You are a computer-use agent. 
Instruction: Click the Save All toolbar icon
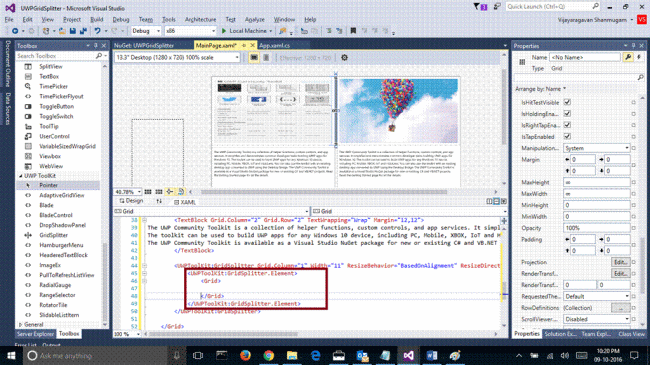tap(83, 31)
